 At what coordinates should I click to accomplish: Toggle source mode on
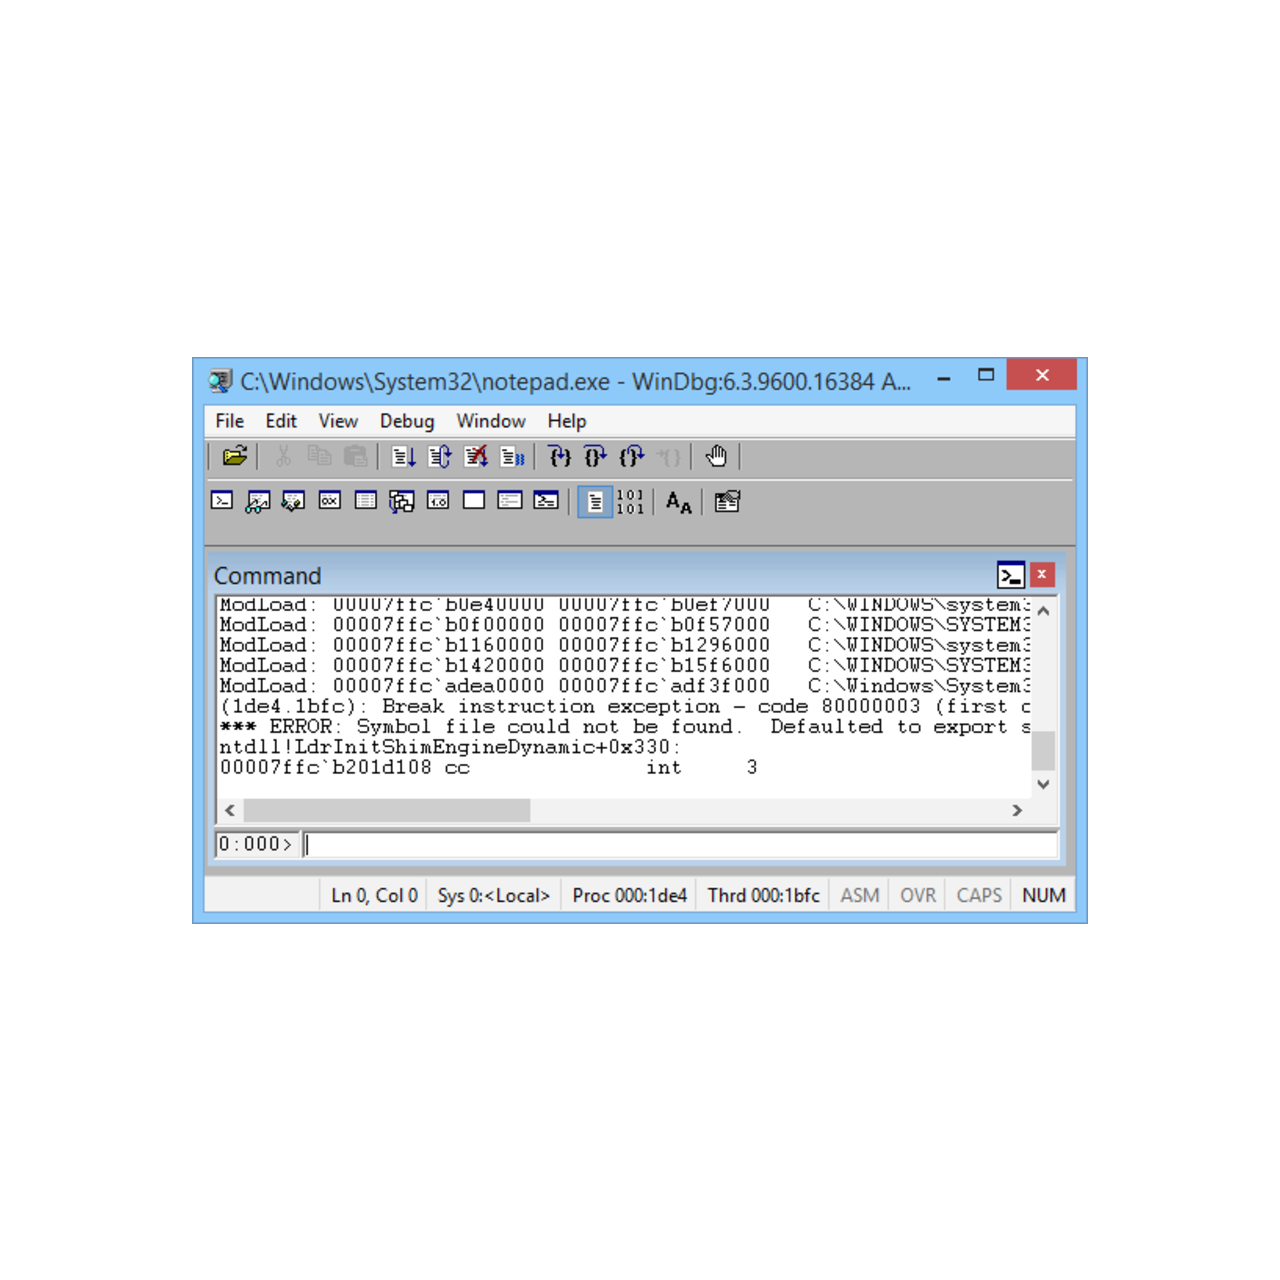pyautogui.click(x=593, y=501)
